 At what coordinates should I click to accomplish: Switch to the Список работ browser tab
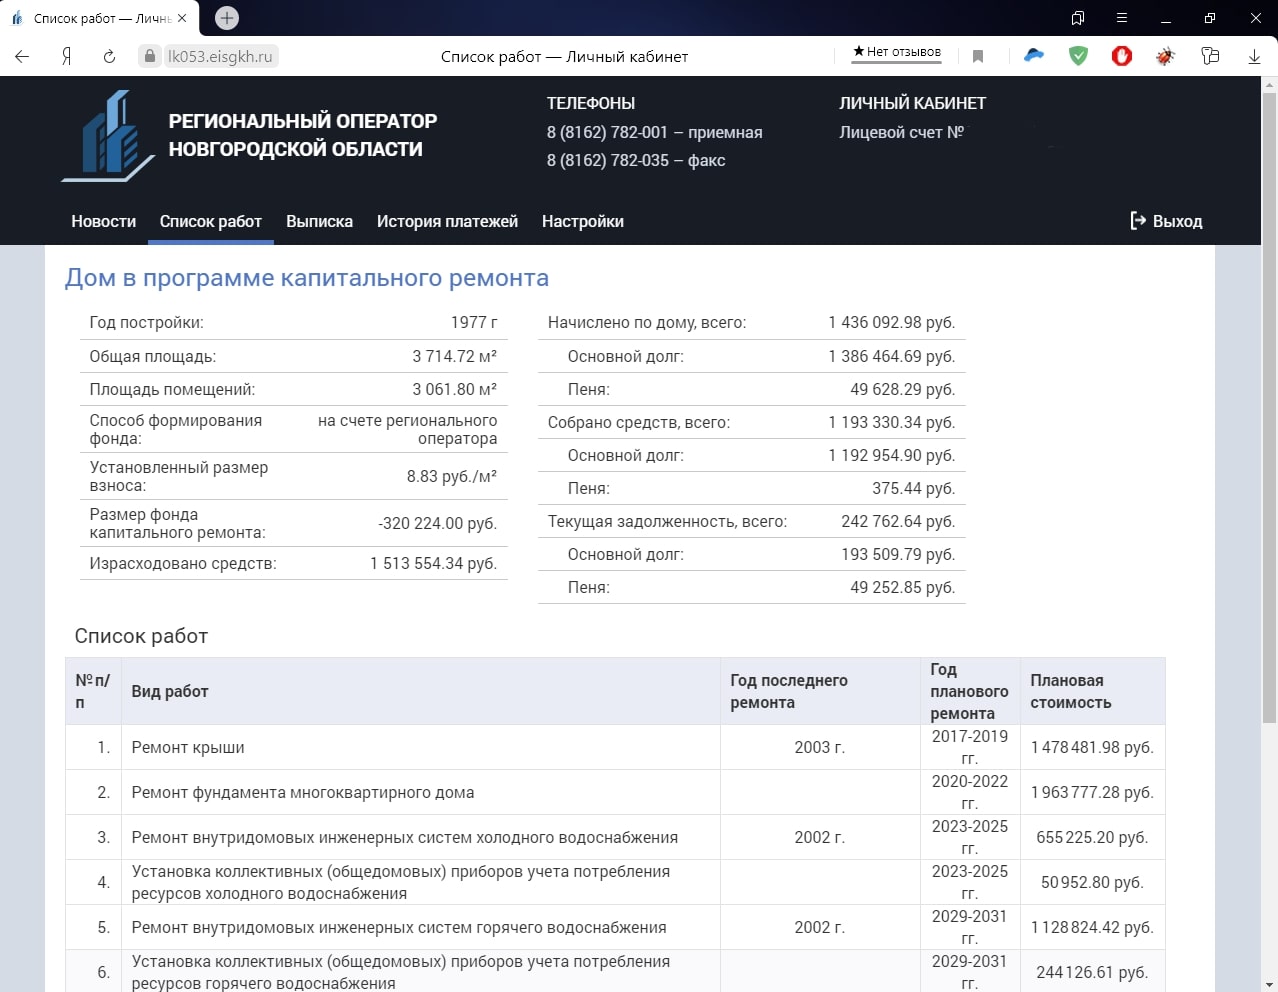100,18
